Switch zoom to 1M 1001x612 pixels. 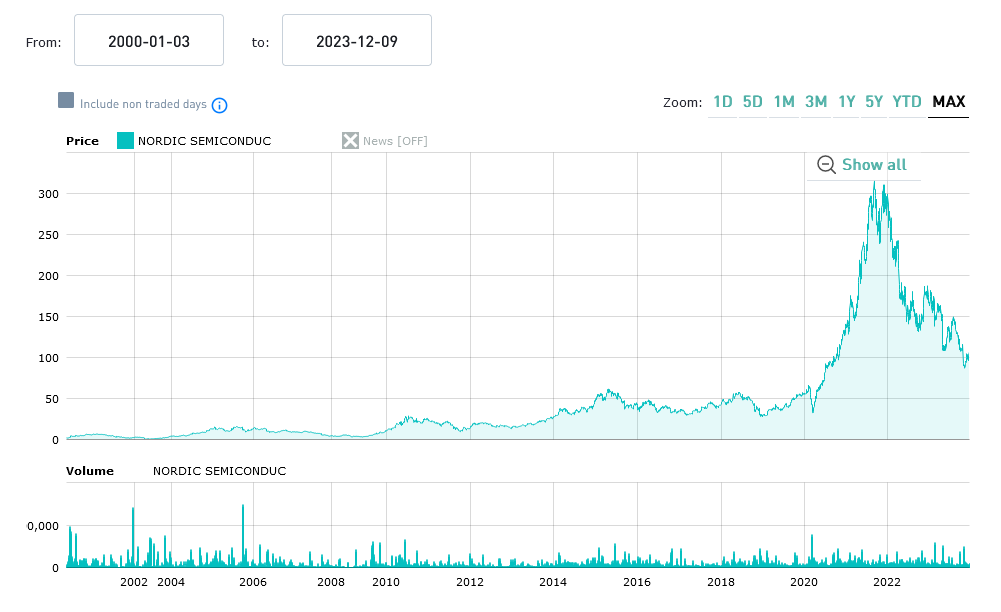(784, 102)
